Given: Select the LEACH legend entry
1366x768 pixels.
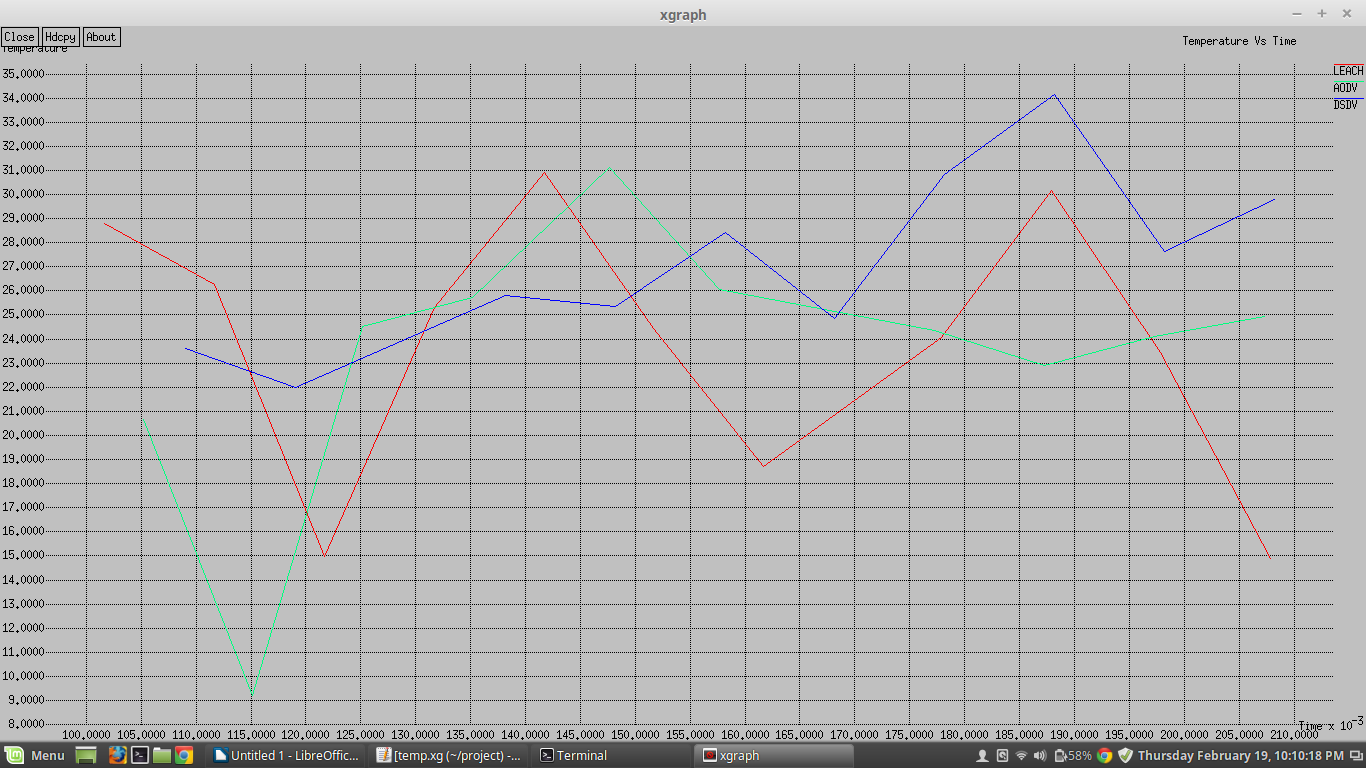Looking at the screenshot, I should (x=1348, y=71).
